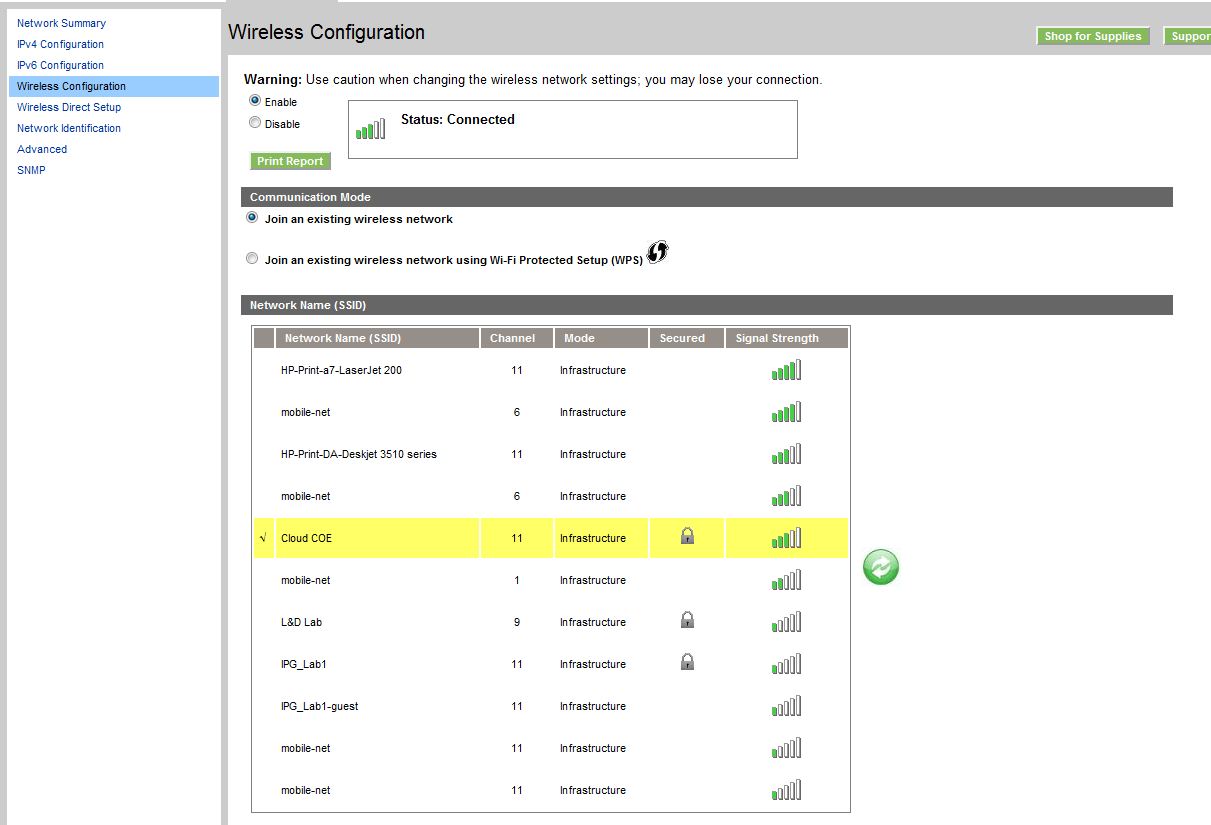Select the L&D Lab network

click(301, 622)
